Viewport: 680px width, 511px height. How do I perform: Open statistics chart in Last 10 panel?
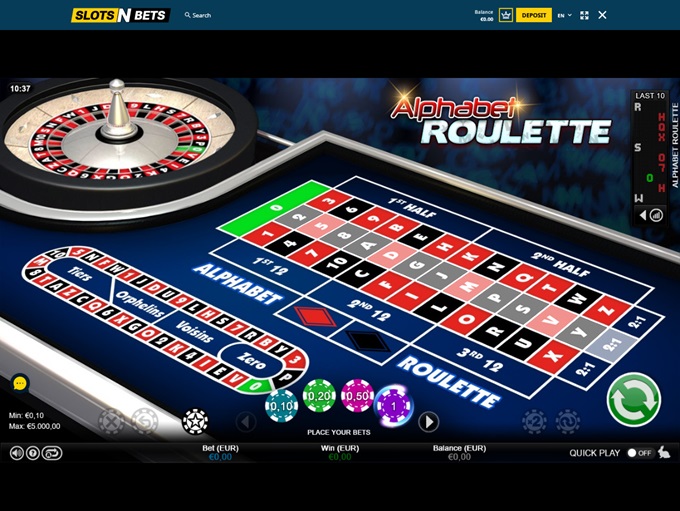657,215
